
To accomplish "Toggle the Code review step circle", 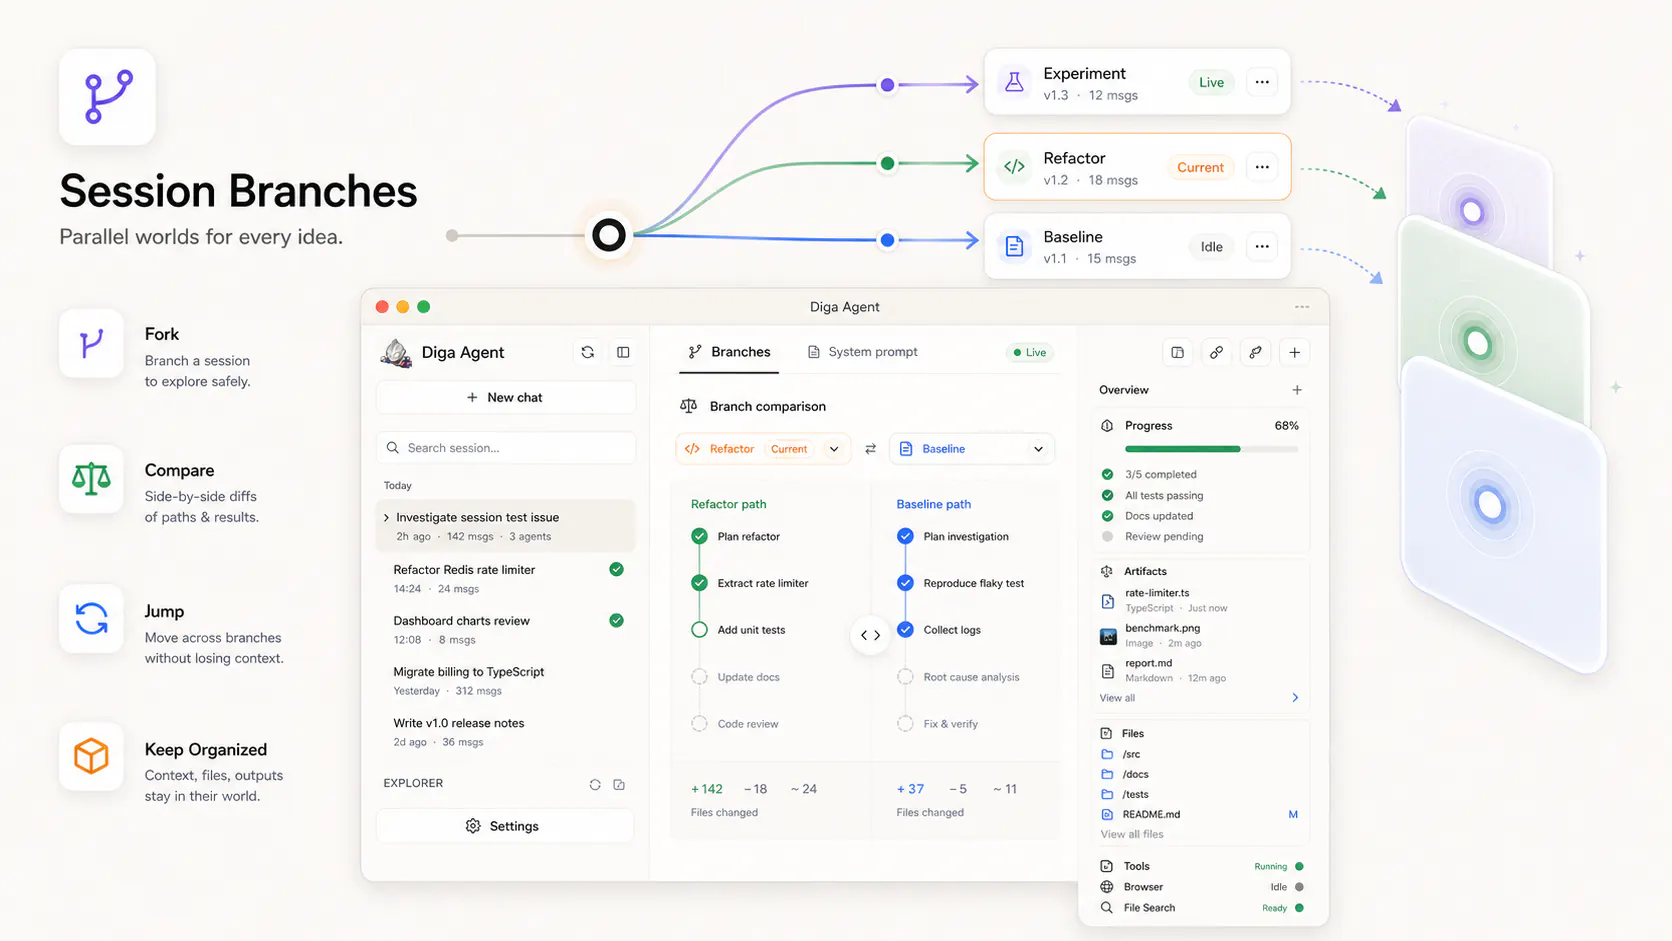I will pyautogui.click(x=699, y=724).
